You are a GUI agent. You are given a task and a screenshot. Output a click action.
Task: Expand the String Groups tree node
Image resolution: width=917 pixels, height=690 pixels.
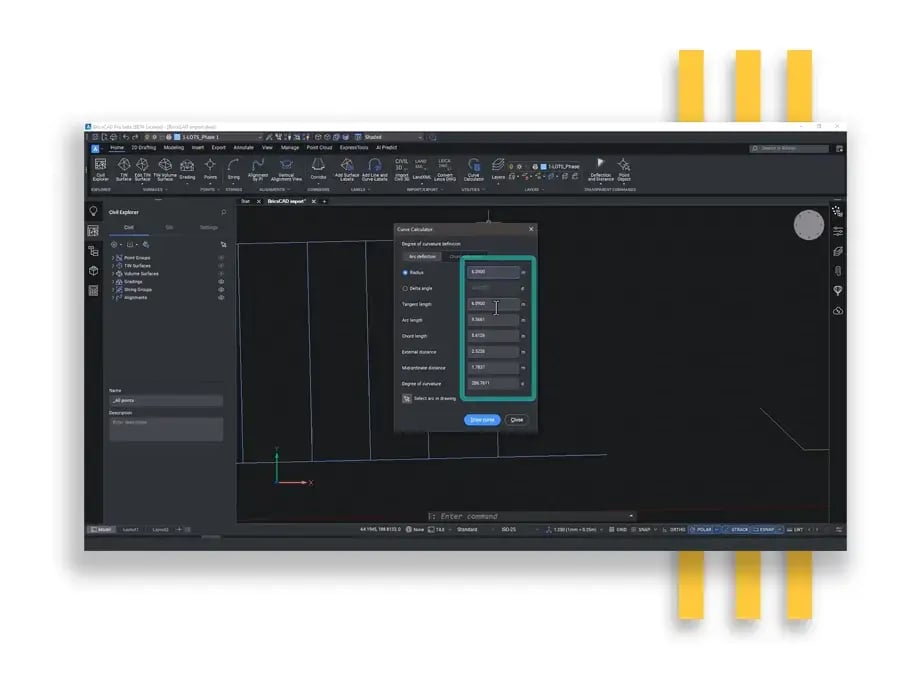coord(113,289)
